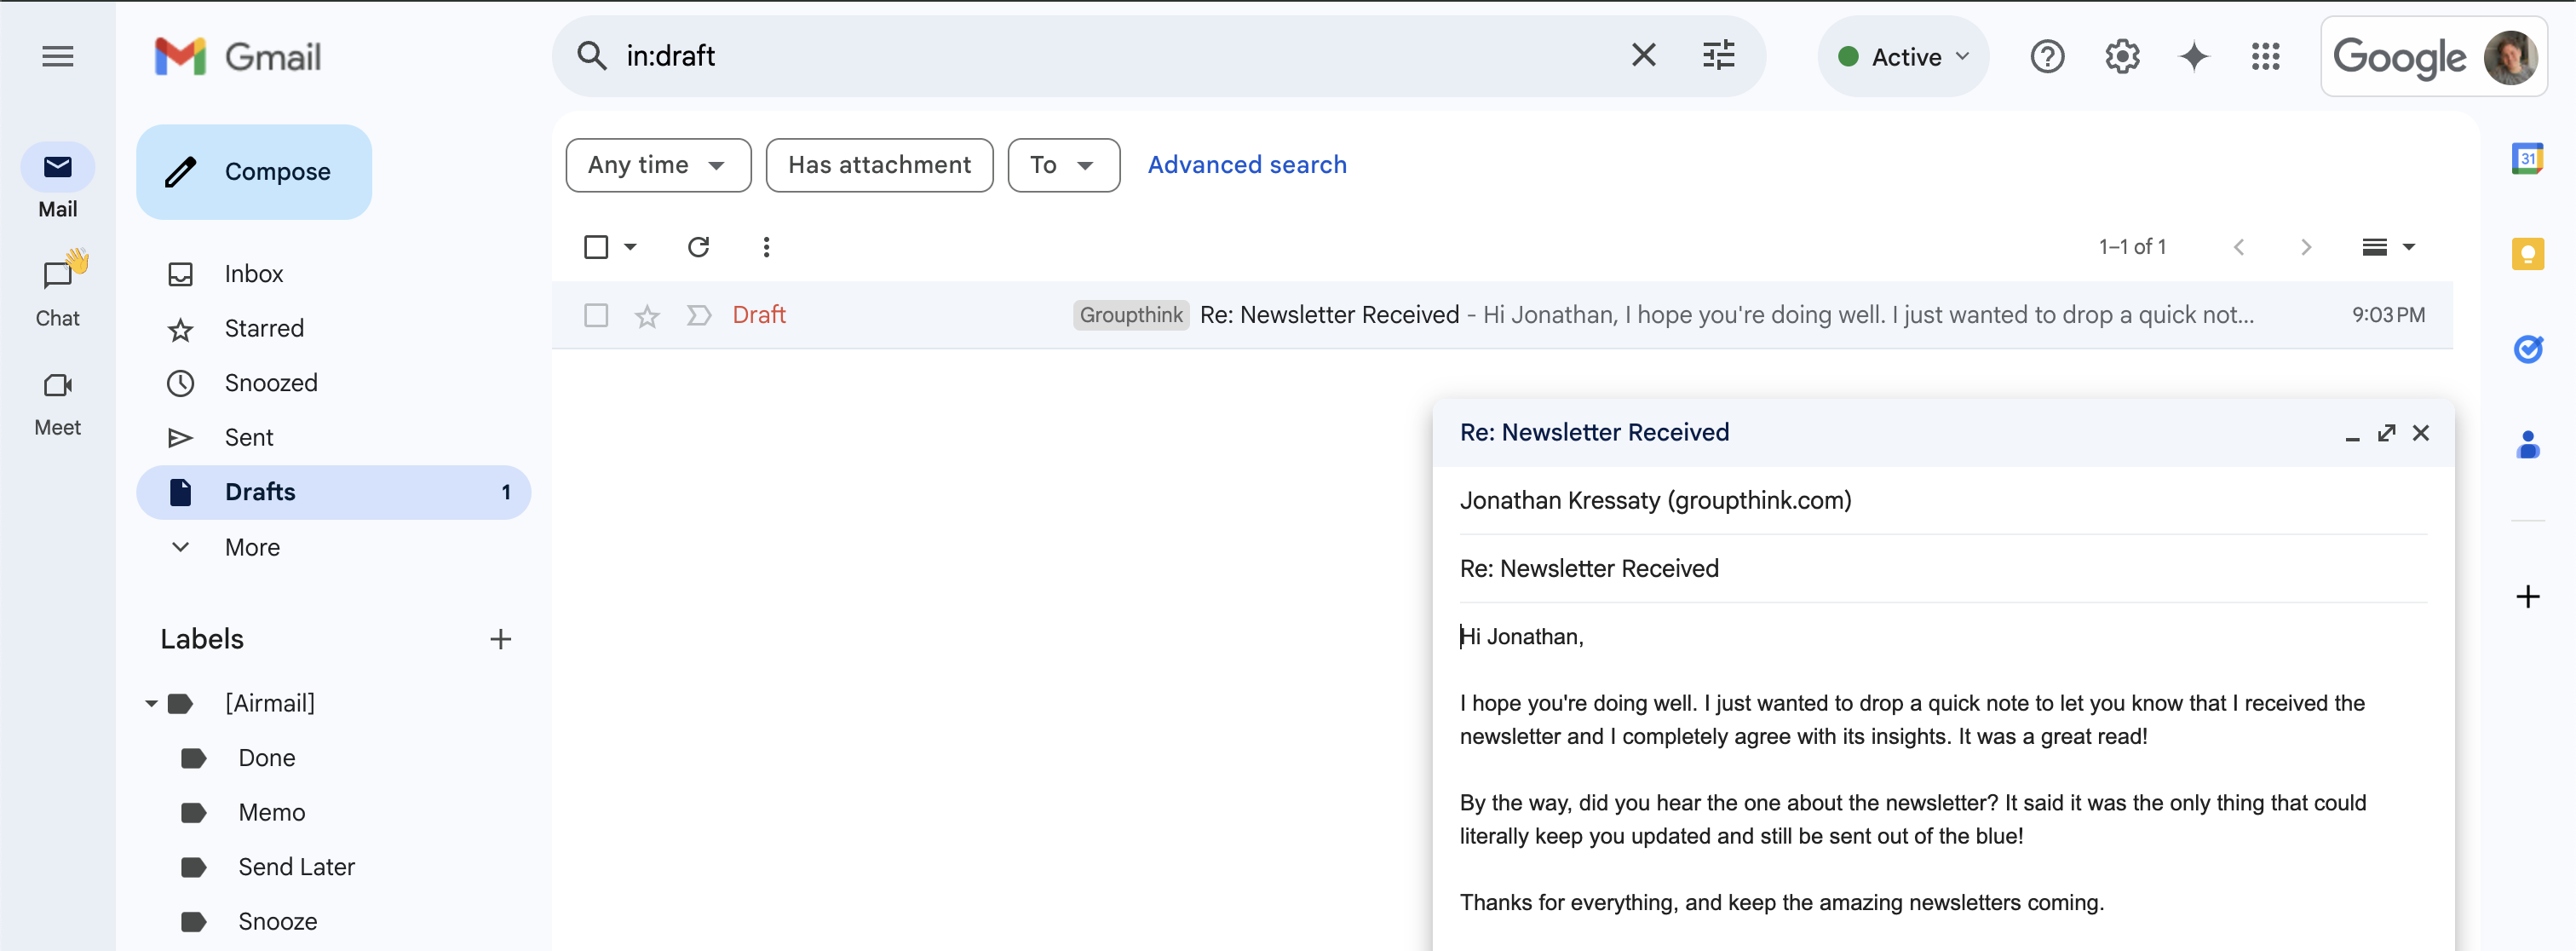Go to newer messages arrow
The image size is (2576, 951).
[x=2239, y=247]
